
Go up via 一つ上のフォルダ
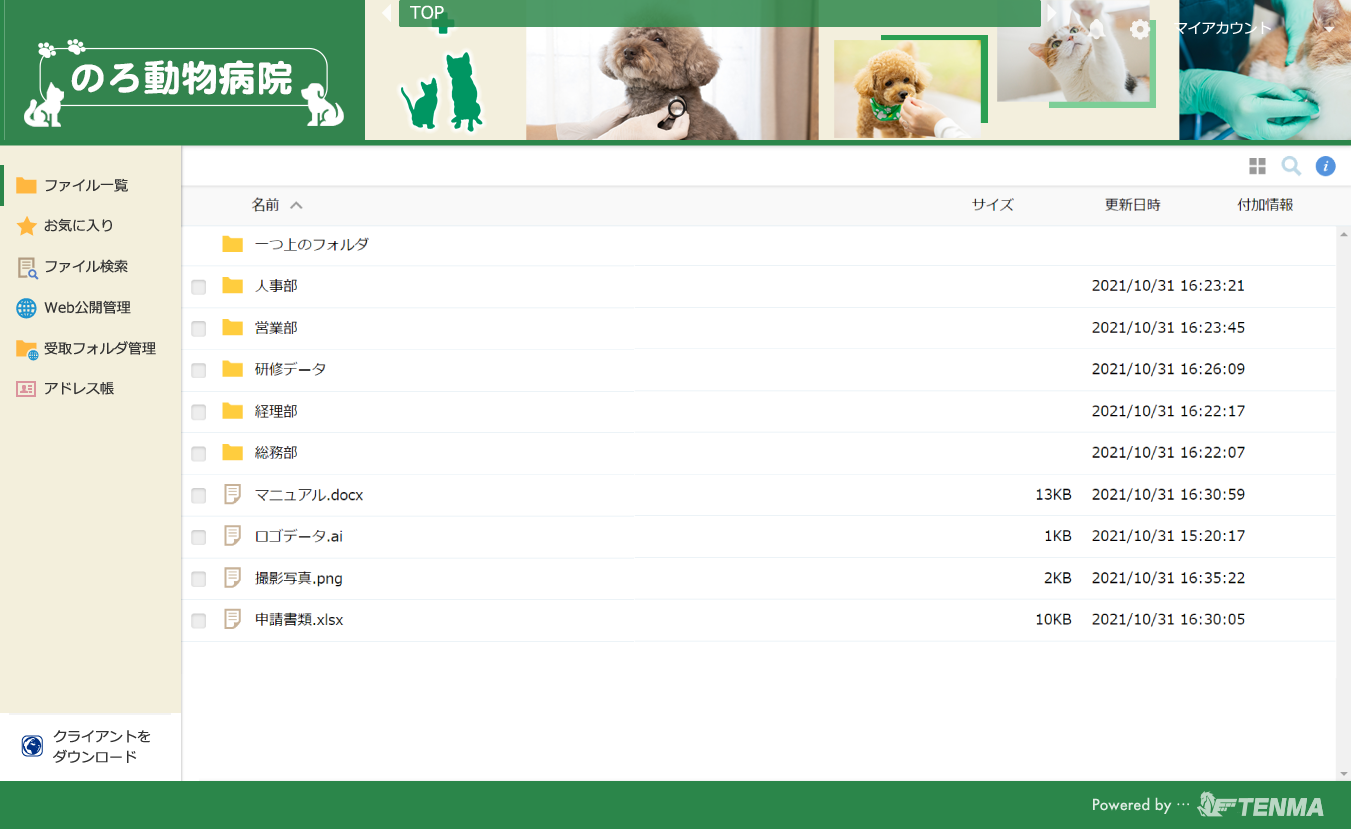312,244
